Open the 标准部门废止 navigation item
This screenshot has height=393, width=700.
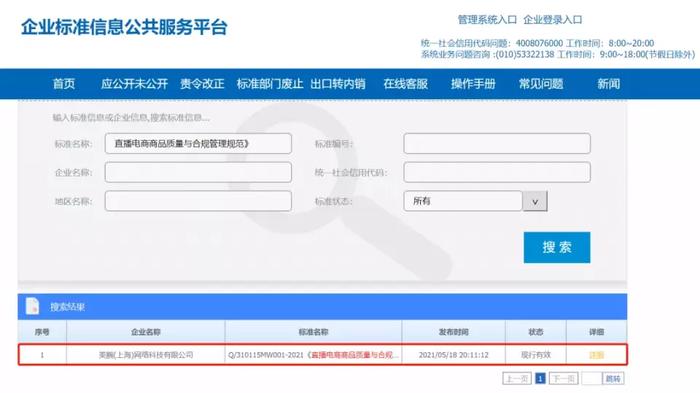270,84
